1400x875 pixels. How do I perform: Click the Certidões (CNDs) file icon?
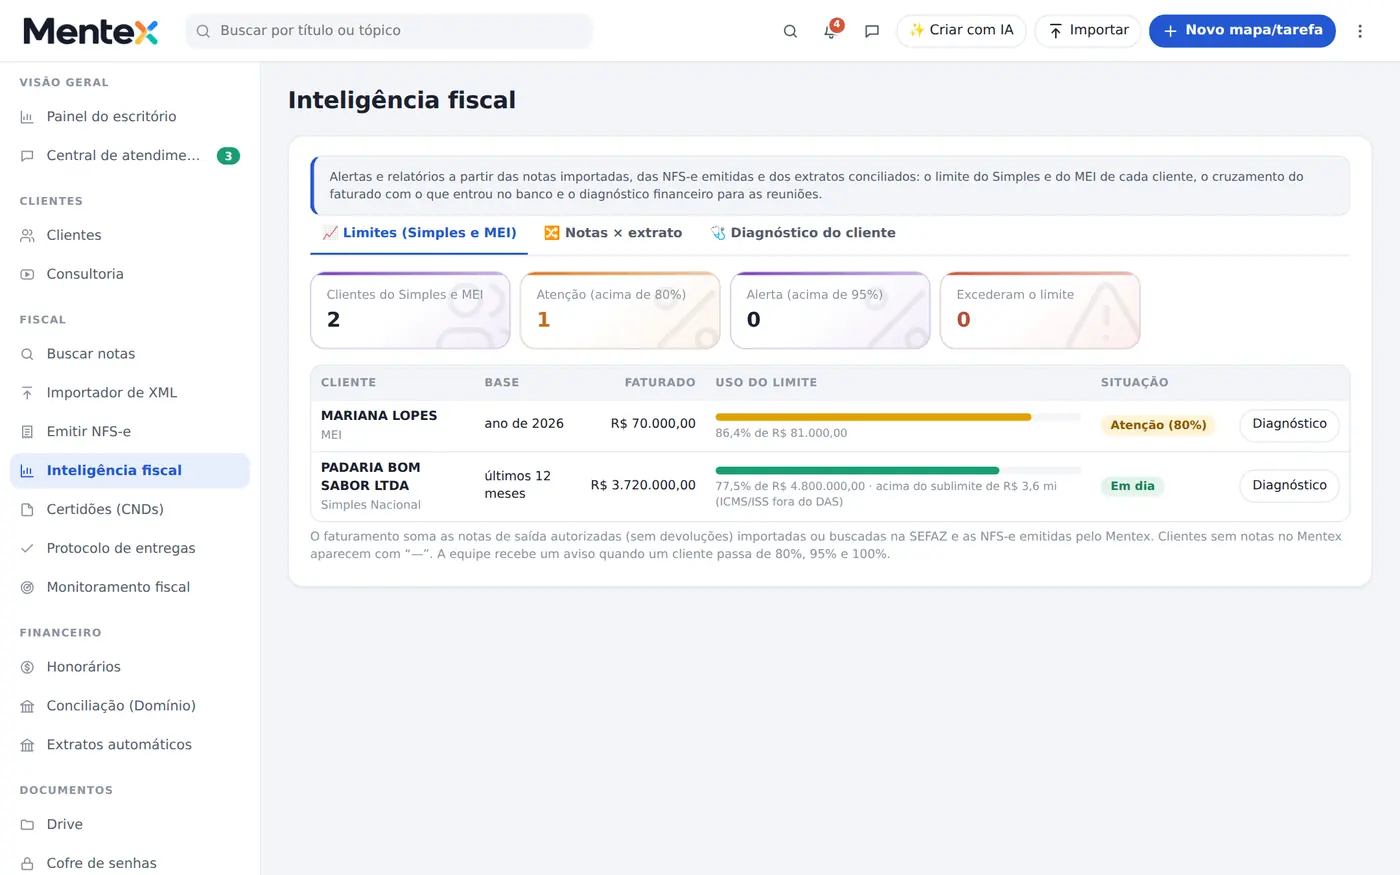click(27, 510)
